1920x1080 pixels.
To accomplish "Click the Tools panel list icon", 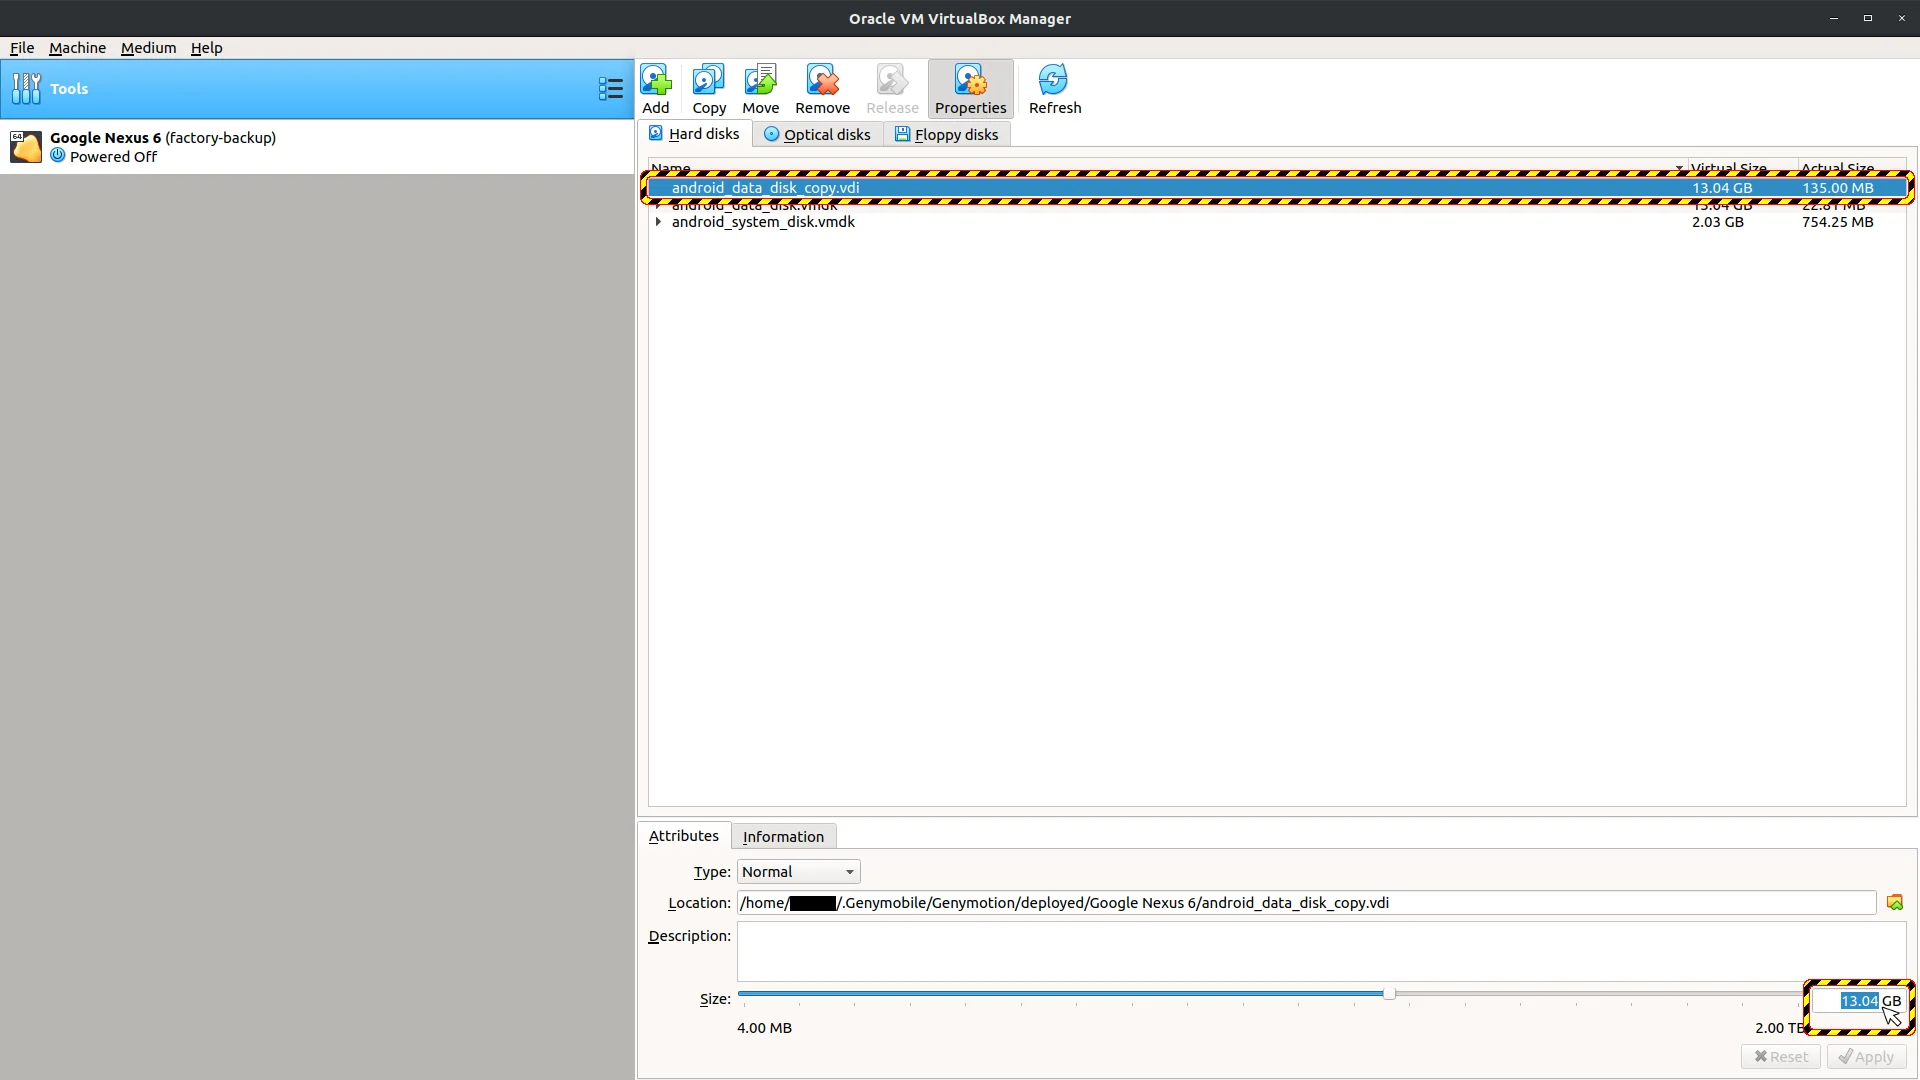I will (610, 88).
